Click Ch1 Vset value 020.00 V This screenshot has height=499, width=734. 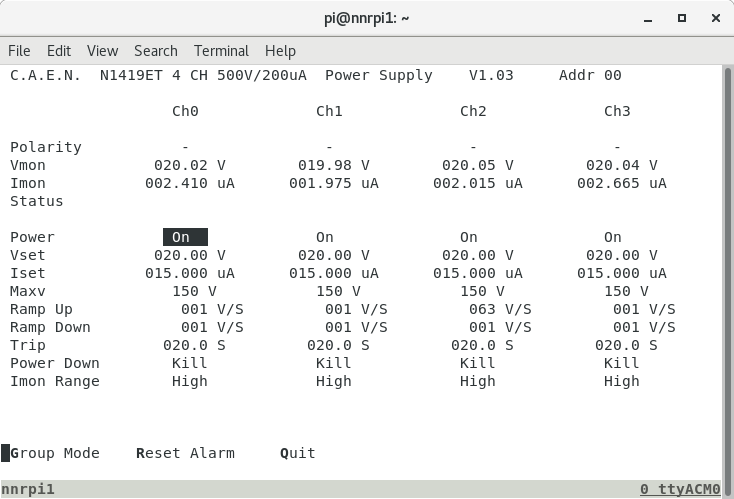click(334, 255)
